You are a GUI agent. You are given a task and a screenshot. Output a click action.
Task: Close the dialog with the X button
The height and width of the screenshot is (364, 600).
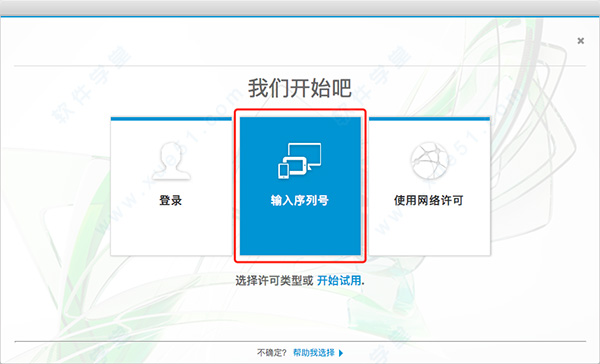point(580,41)
